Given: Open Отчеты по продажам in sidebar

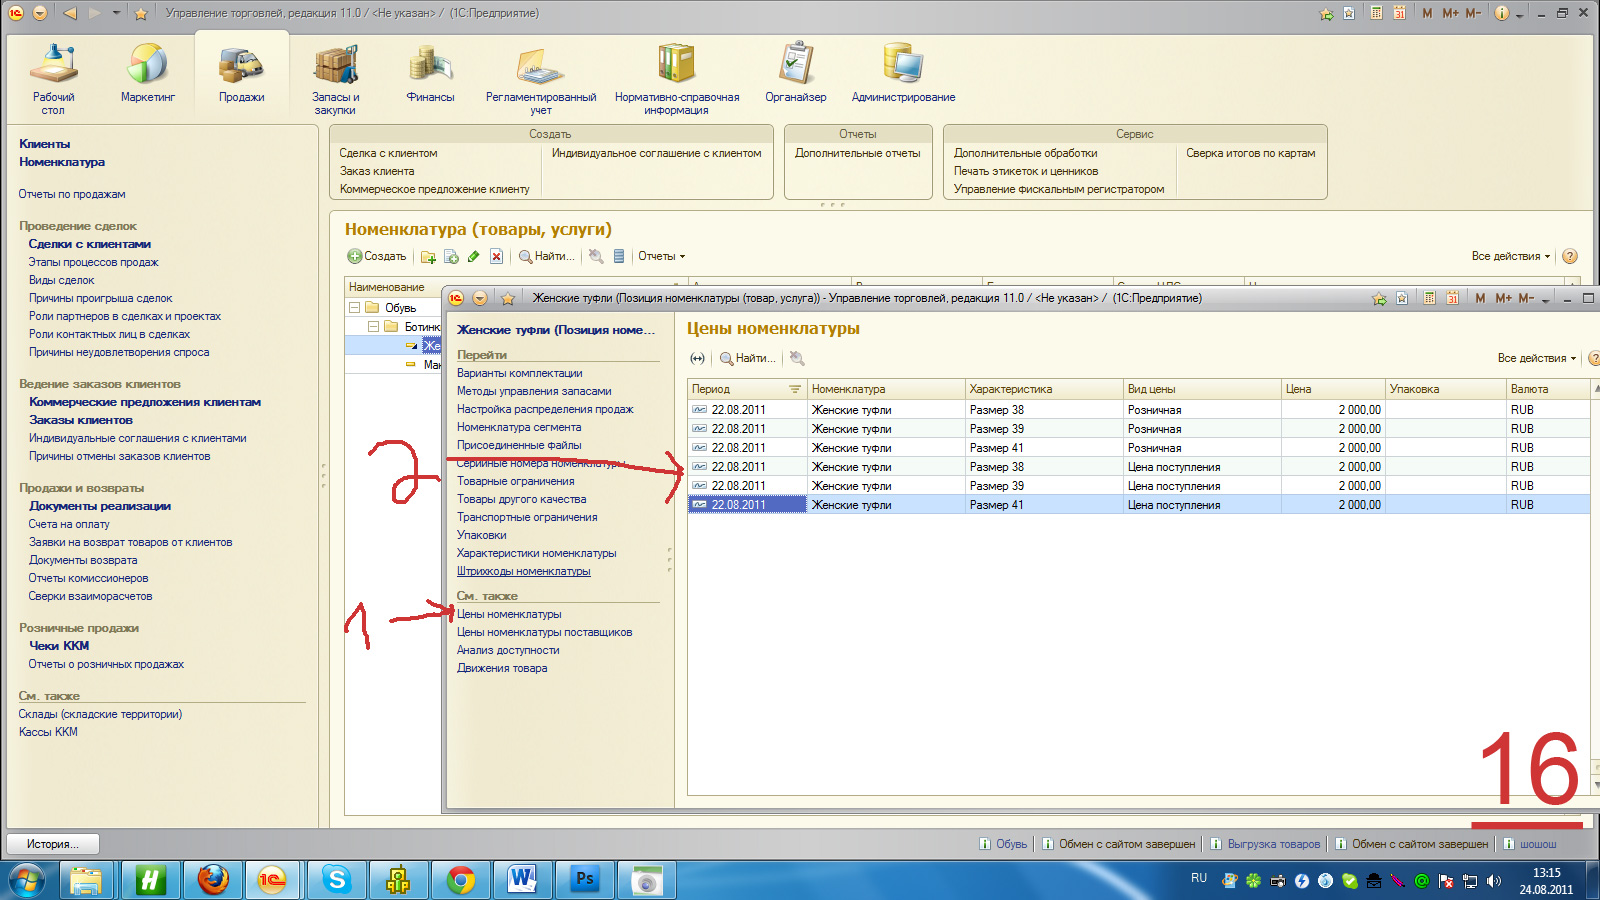Looking at the screenshot, I should pyautogui.click(x=72, y=194).
